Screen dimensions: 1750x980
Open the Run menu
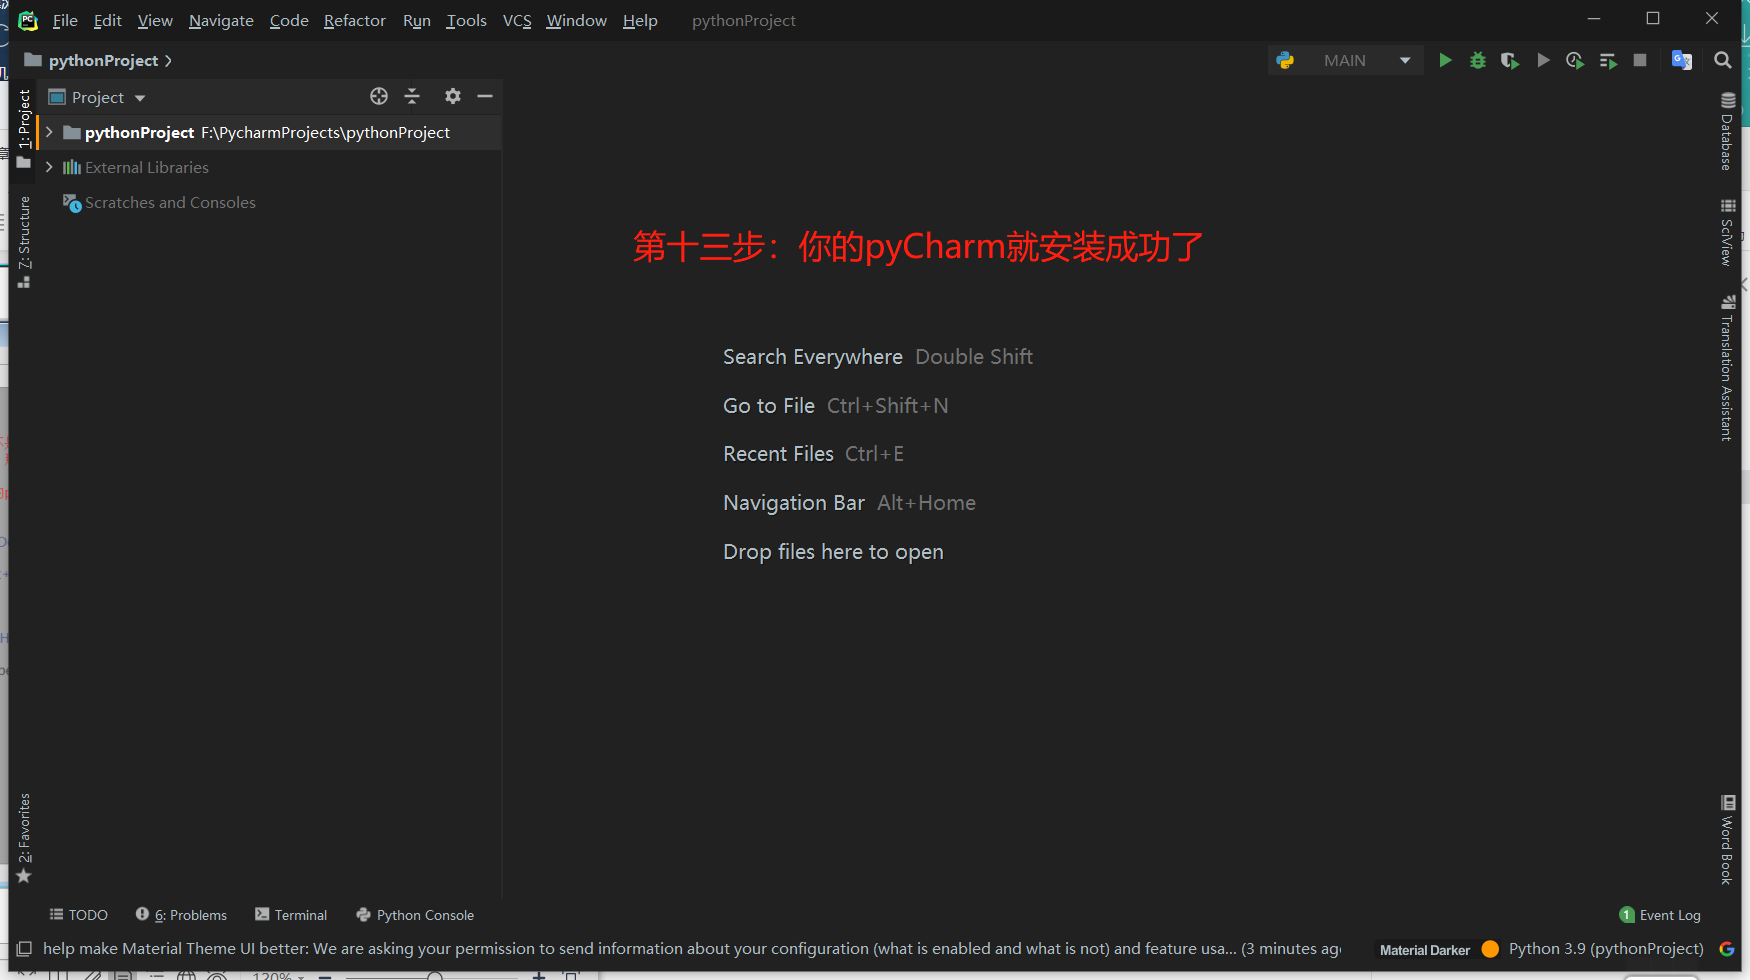click(x=417, y=20)
